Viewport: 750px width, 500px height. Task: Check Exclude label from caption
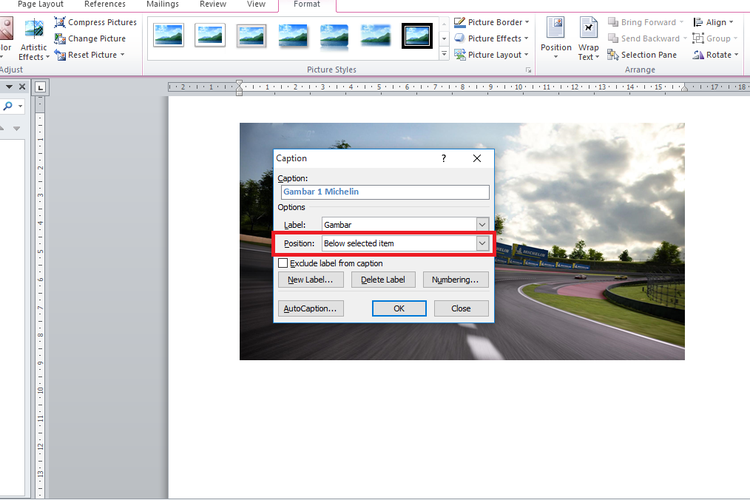[x=283, y=263]
